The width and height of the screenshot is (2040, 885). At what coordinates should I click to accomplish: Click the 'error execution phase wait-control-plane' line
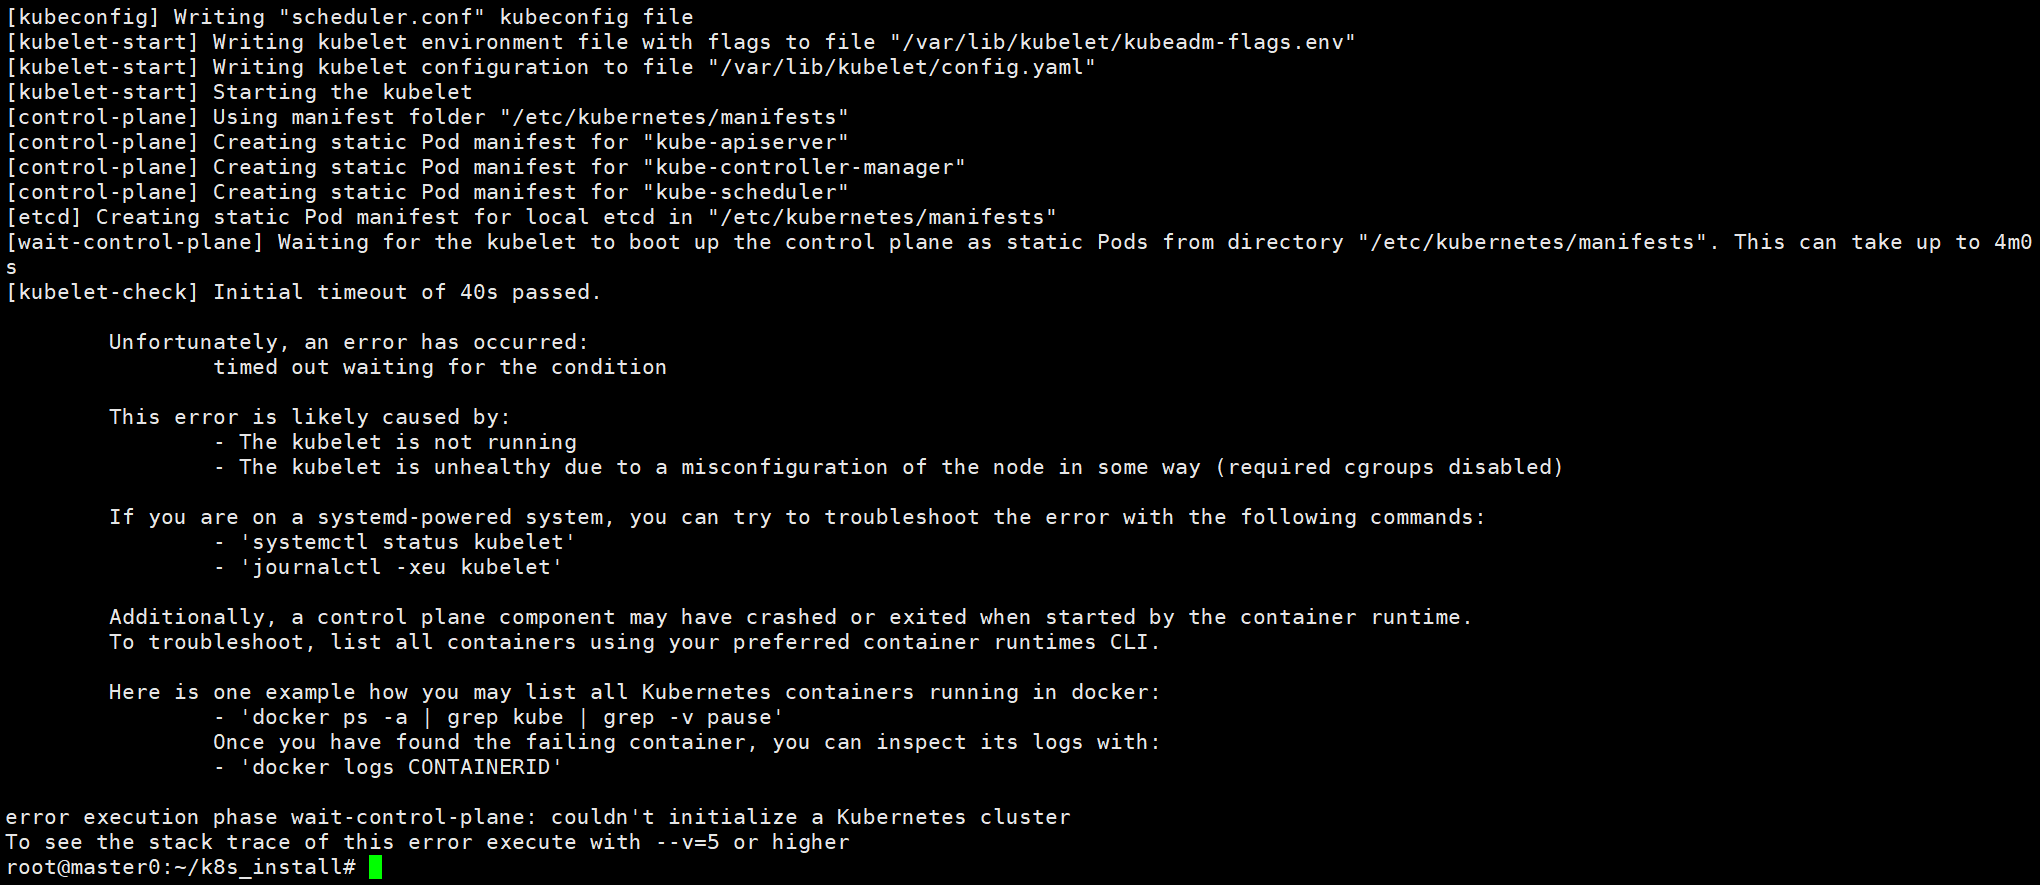tap(538, 817)
